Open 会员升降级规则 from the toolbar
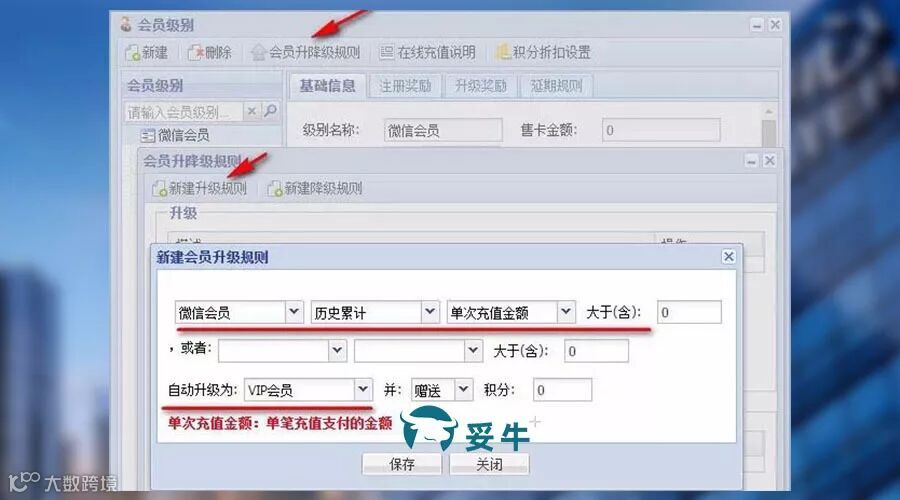This screenshot has height=500, width=900. coord(306,53)
